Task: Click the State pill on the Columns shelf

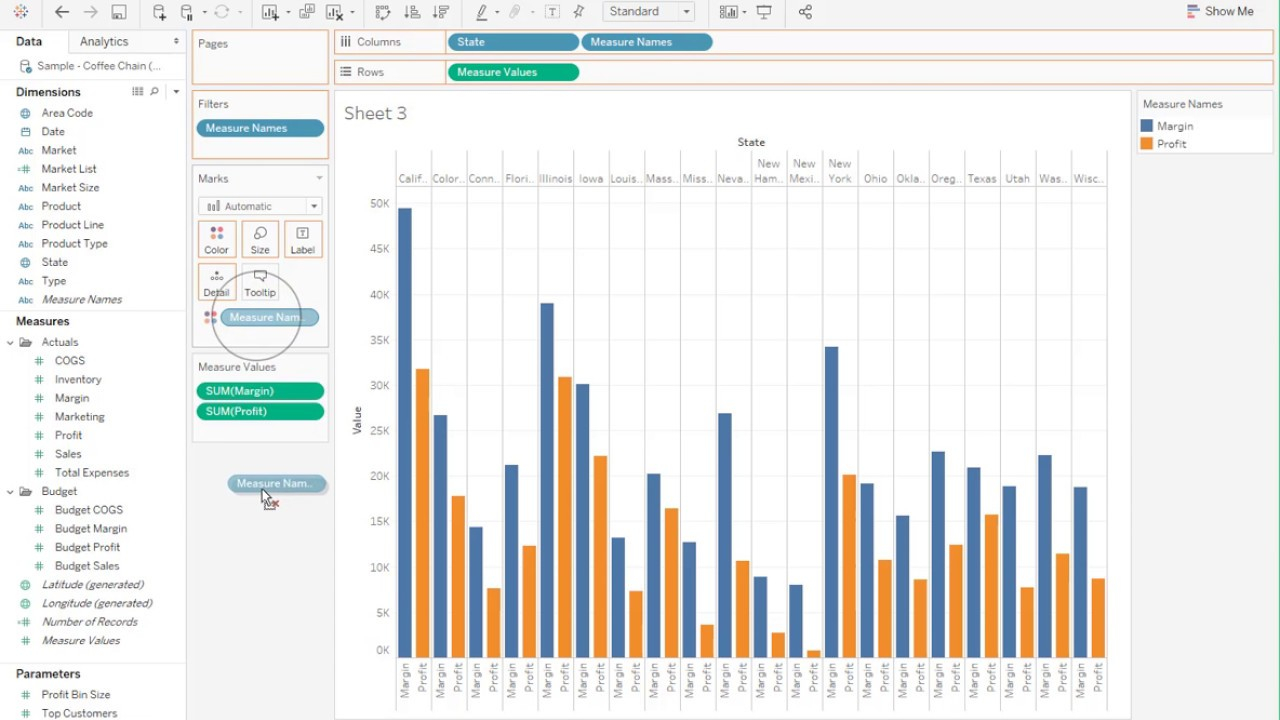Action: (513, 42)
